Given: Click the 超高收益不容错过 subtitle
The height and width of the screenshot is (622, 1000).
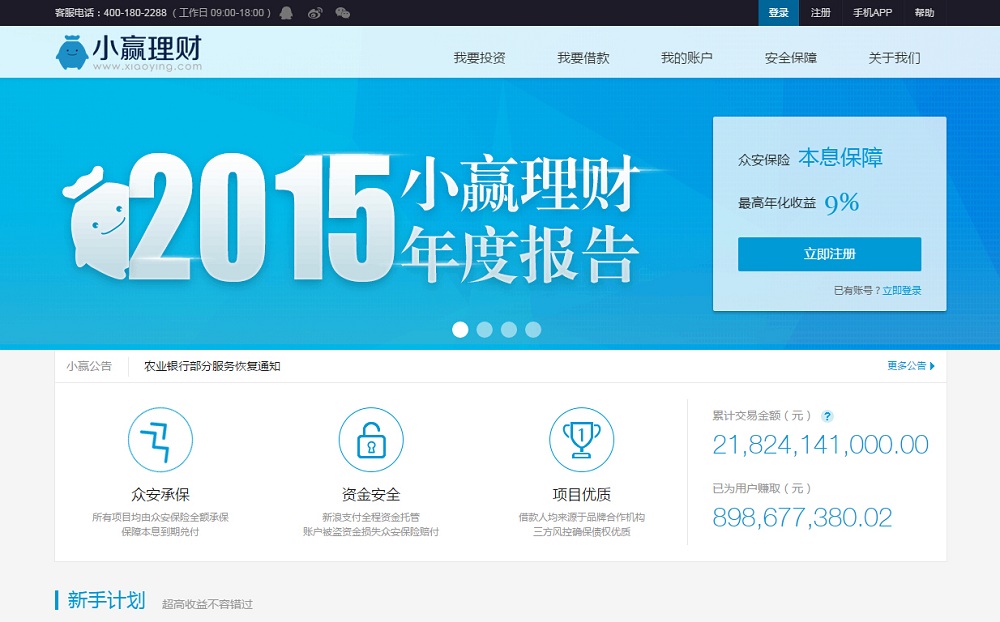Looking at the screenshot, I should [207, 604].
